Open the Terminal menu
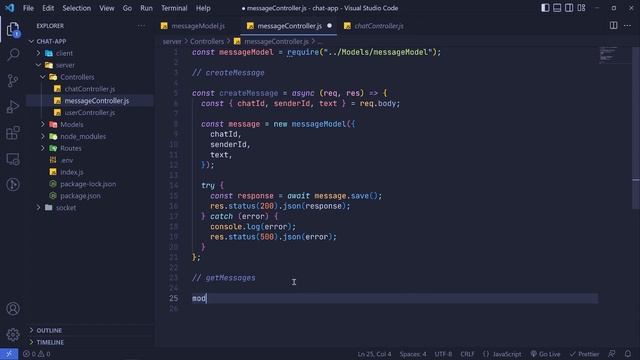This screenshot has width=640, height=360. (174, 8)
